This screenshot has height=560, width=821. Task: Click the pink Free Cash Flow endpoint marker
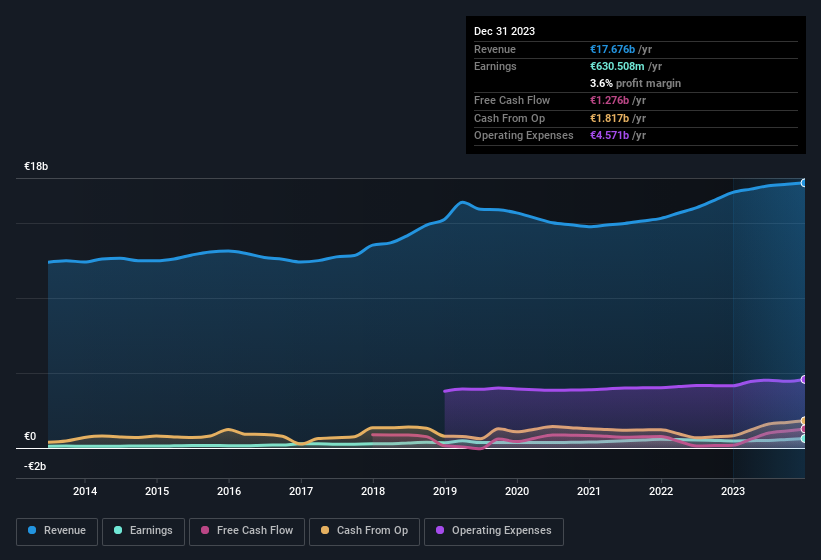[x=803, y=429]
